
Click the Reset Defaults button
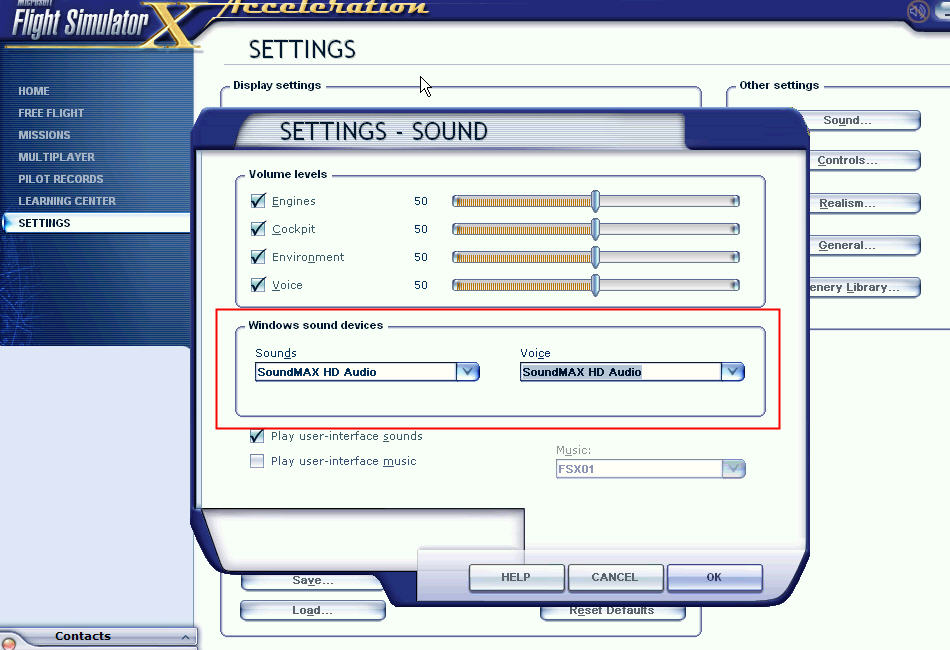coord(612,611)
